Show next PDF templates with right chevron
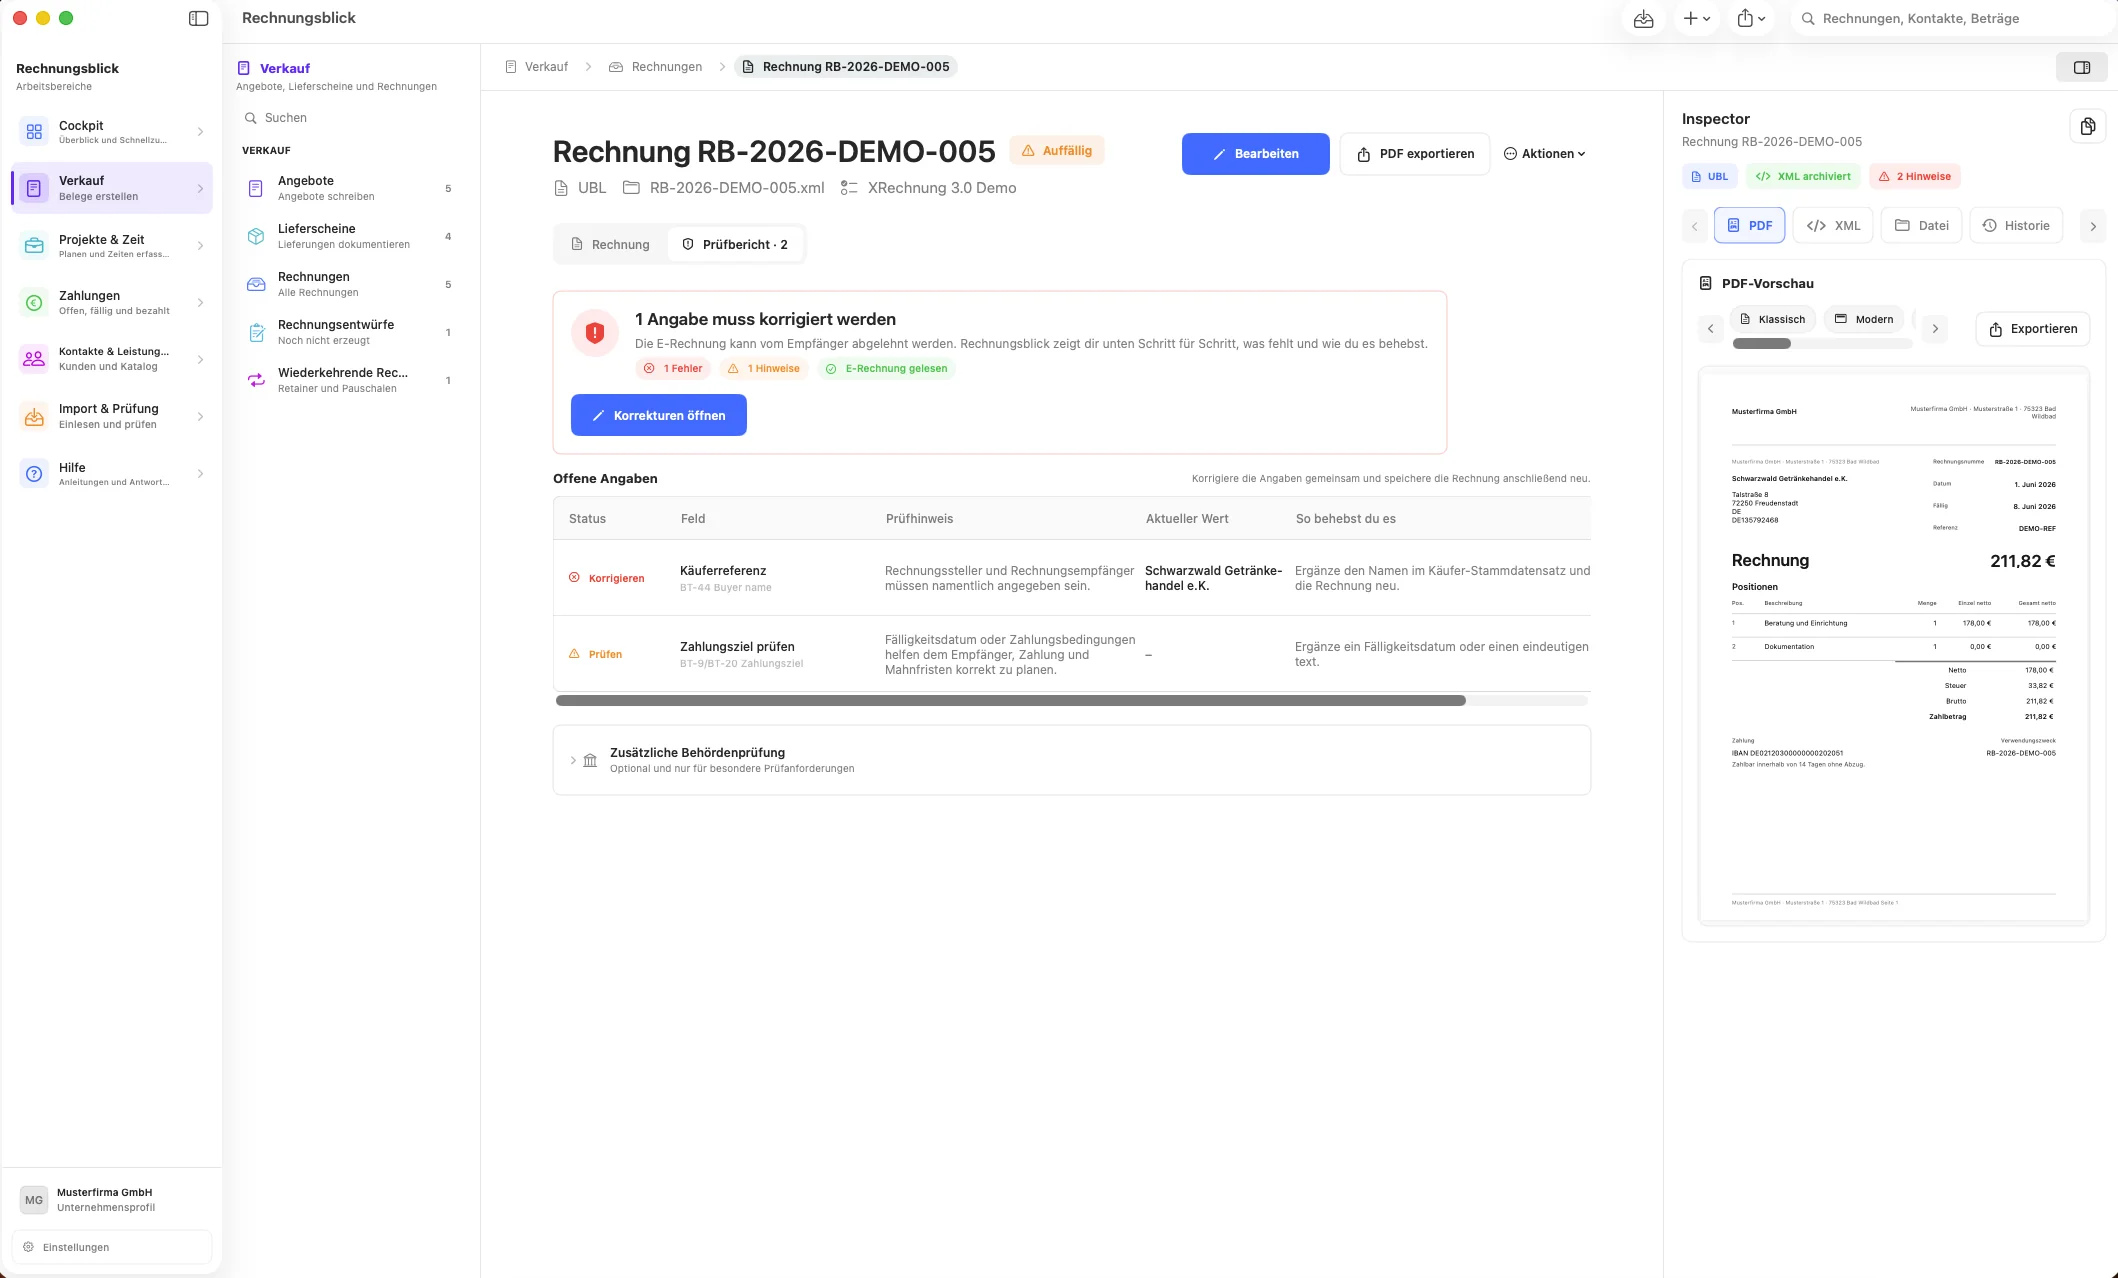The width and height of the screenshot is (2118, 1278). pyautogui.click(x=1935, y=329)
